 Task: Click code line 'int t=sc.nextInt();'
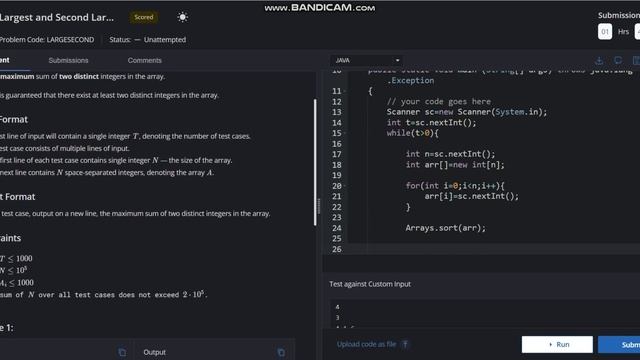coord(431,122)
